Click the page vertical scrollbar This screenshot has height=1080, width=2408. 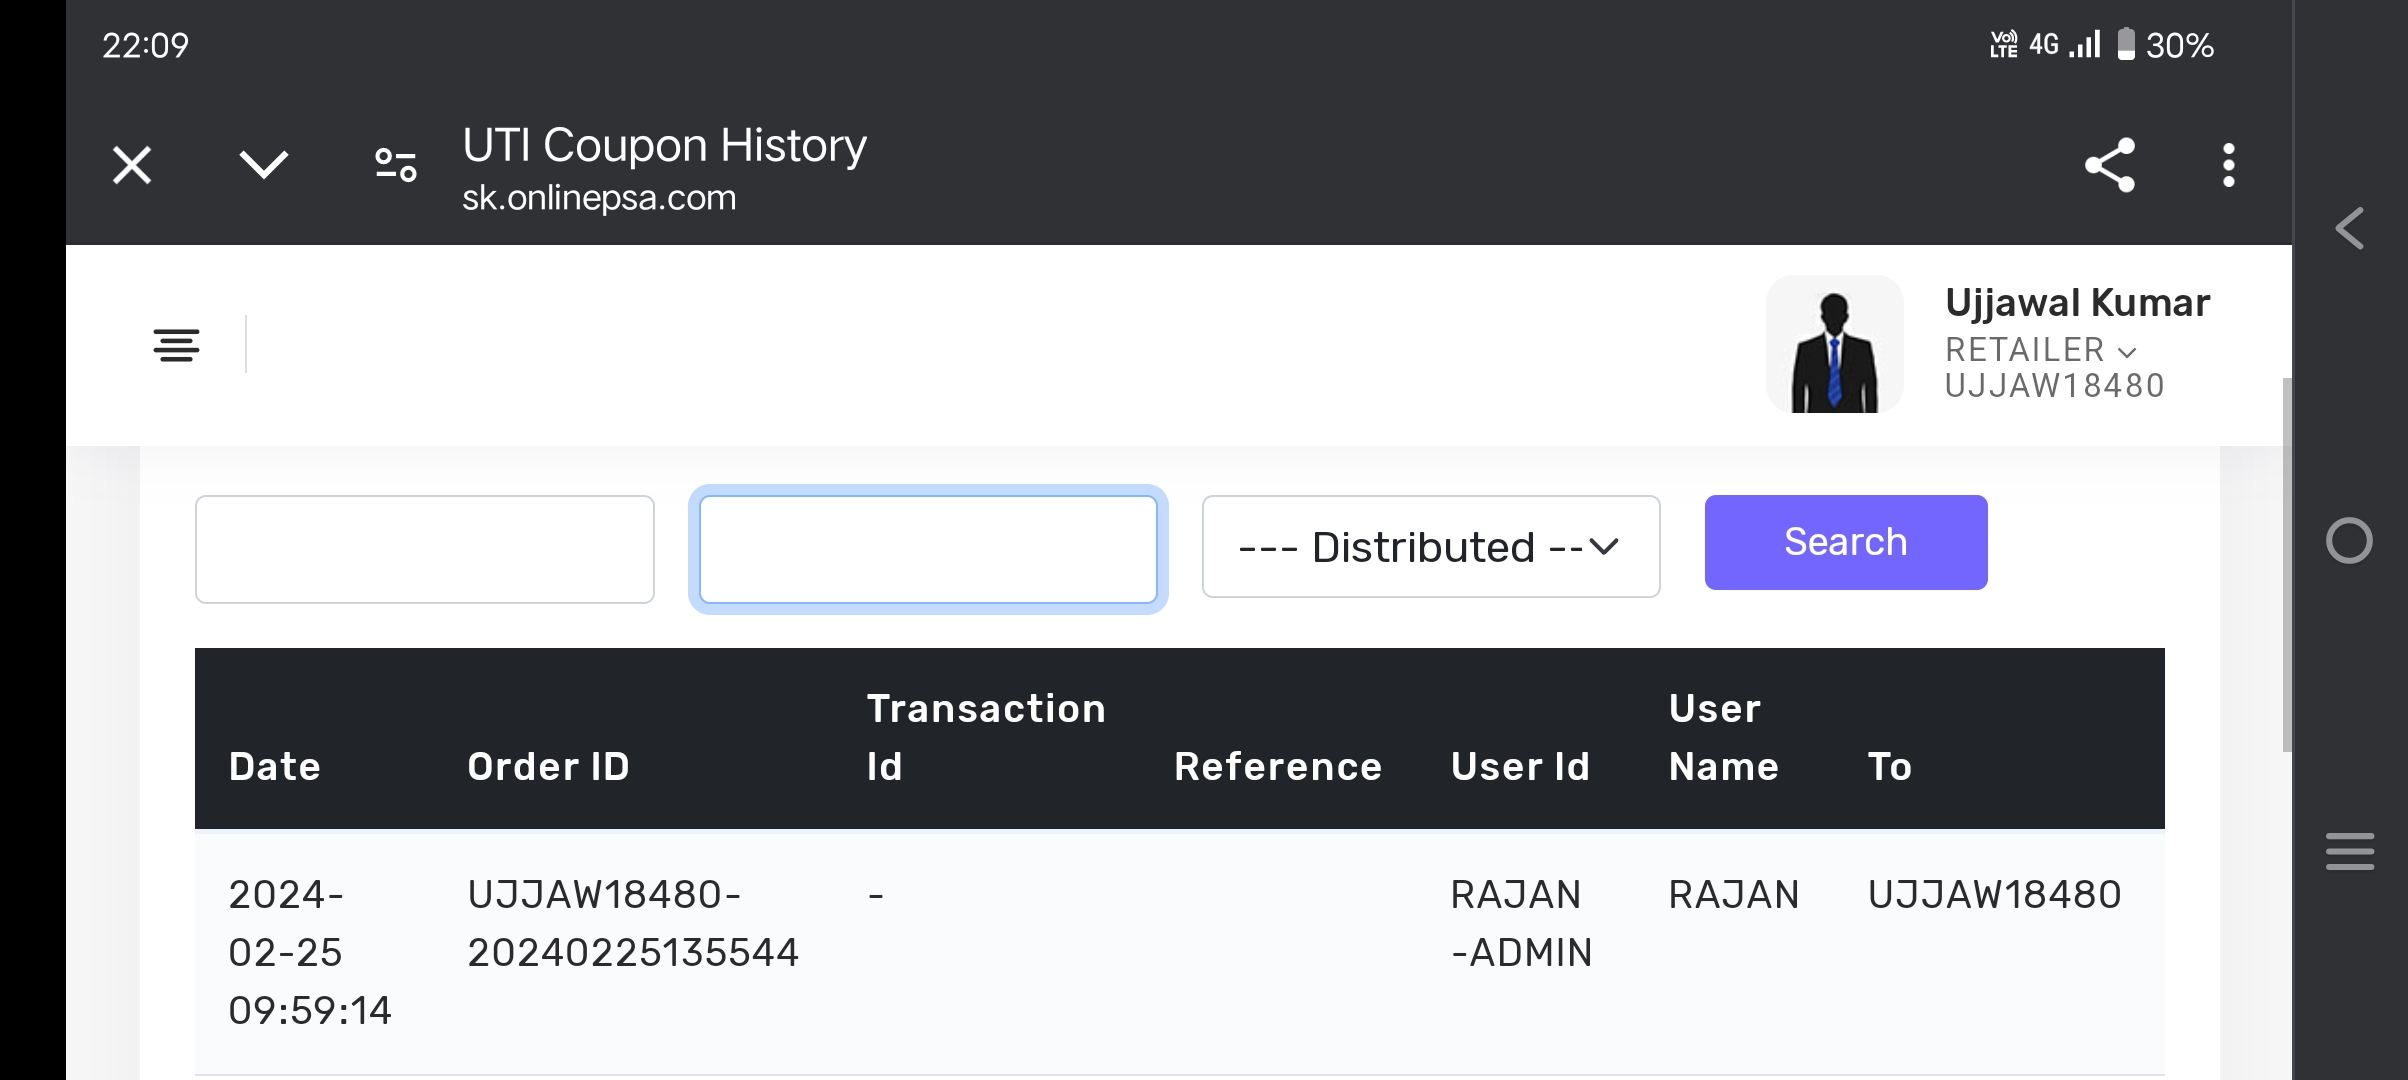(2286, 565)
